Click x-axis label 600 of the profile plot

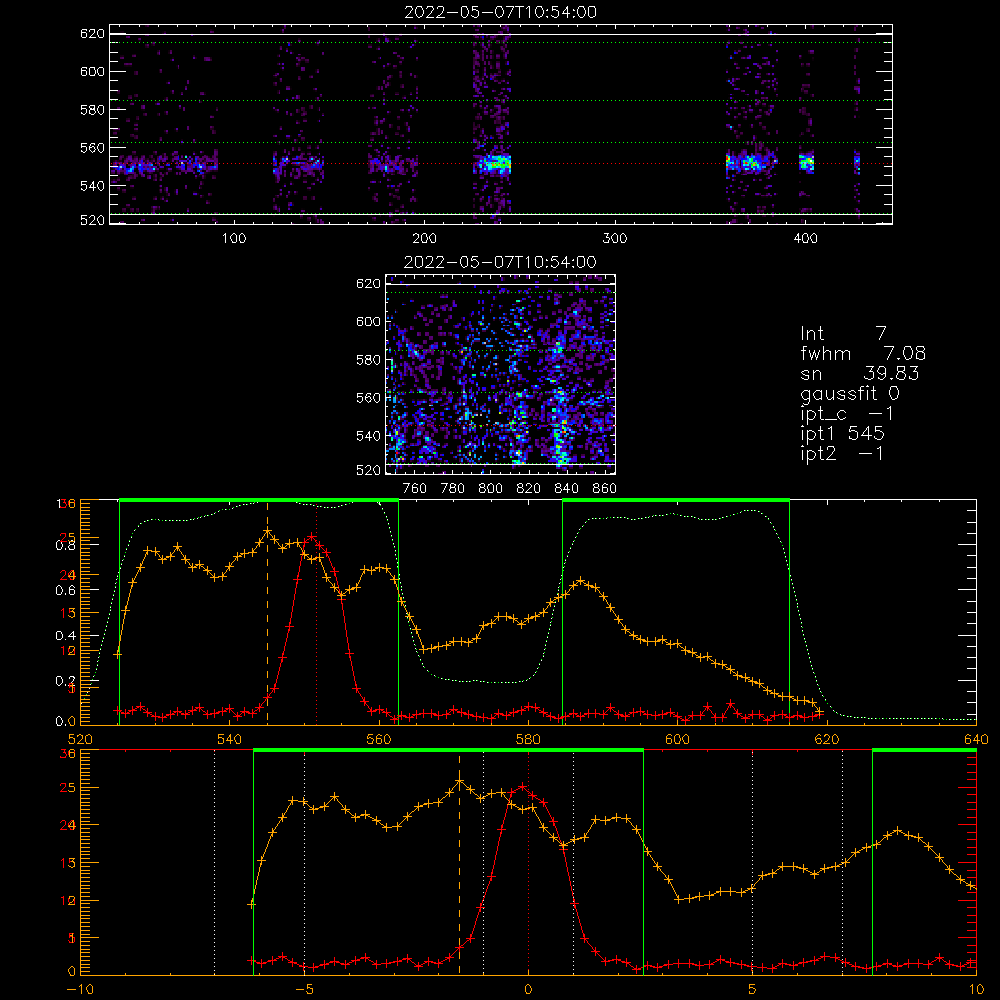(x=677, y=740)
